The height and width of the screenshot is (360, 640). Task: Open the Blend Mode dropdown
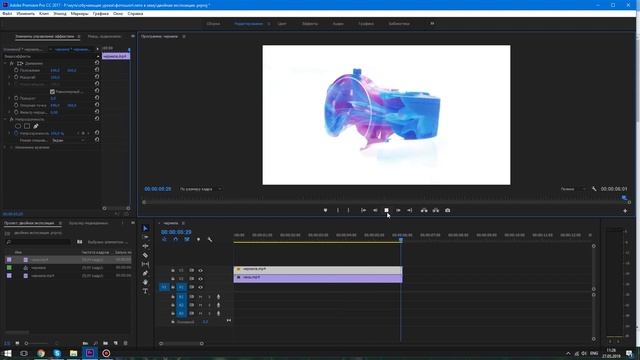(x=68, y=140)
